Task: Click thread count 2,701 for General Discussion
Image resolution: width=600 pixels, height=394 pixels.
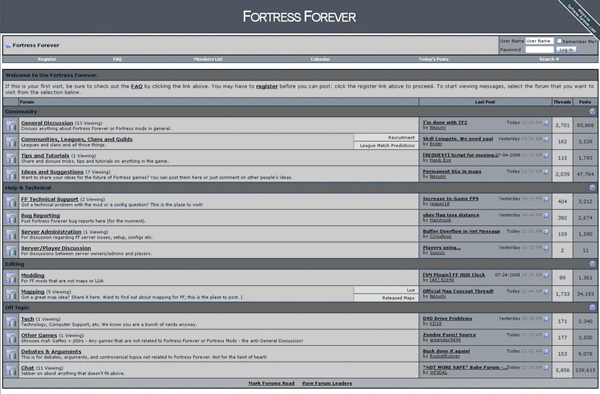Action: 562,125
